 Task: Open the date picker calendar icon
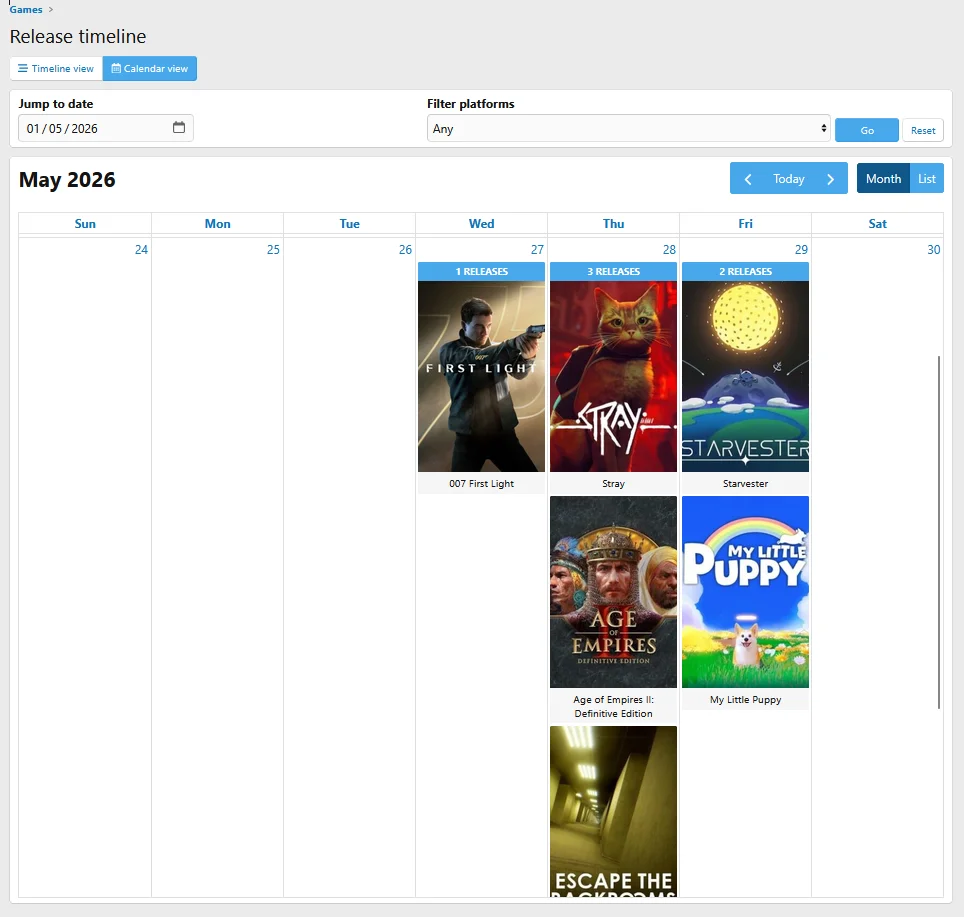point(179,128)
